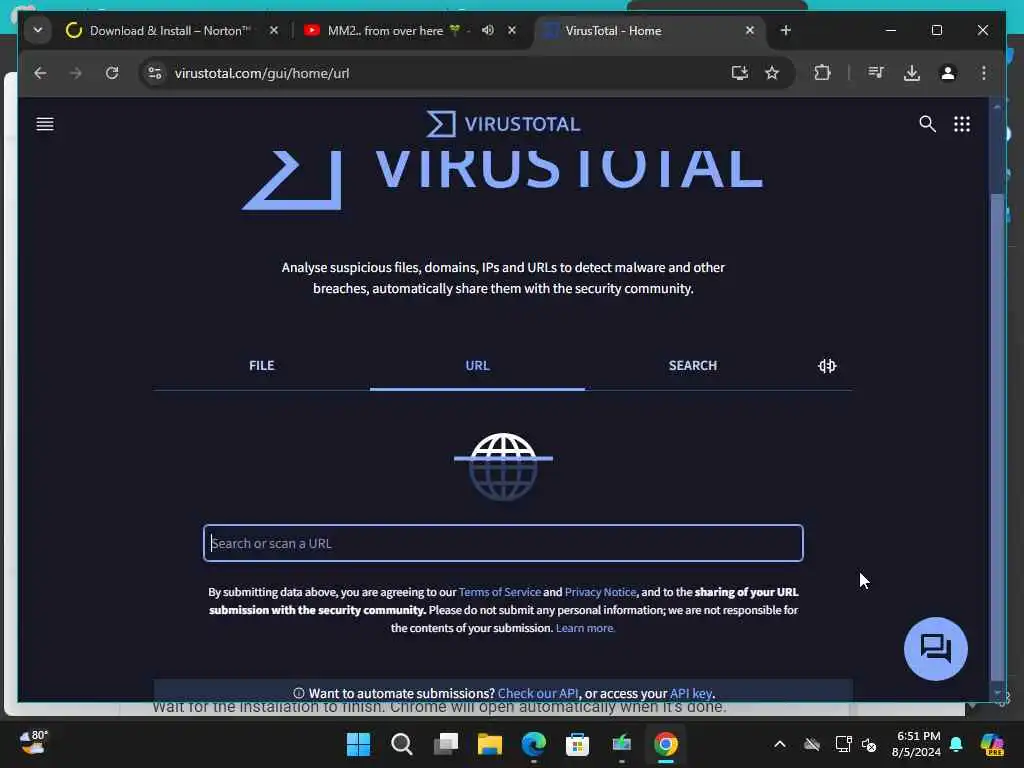Select the URL scan tab
This screenshot has width=1024, height=768.
(477, 366)
